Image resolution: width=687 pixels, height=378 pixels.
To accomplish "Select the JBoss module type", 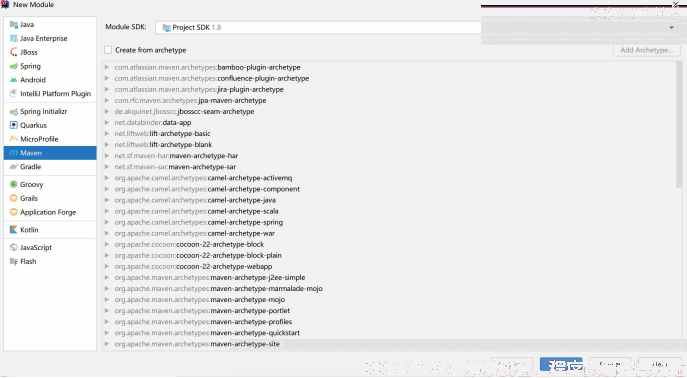I will click(28, 52).
